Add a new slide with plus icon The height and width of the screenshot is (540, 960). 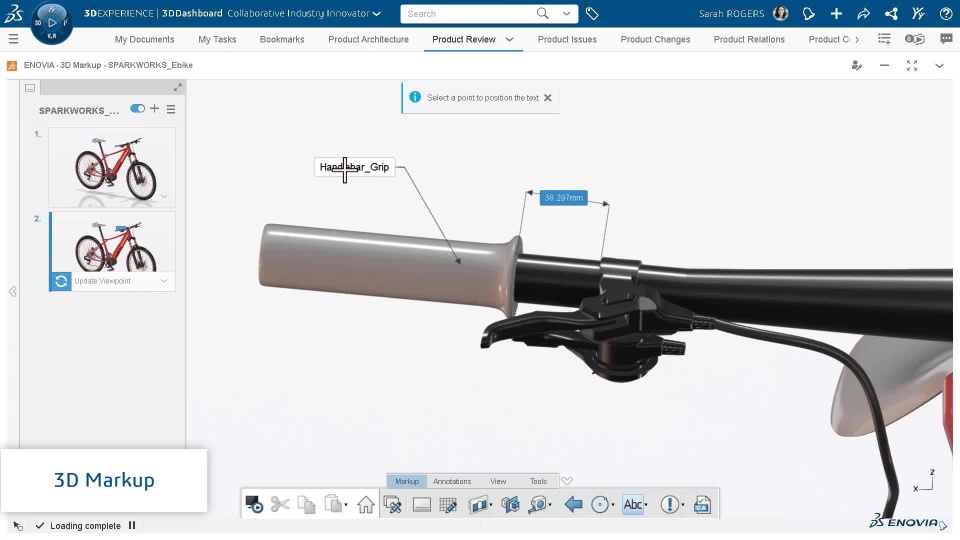[x=154, y=108]
